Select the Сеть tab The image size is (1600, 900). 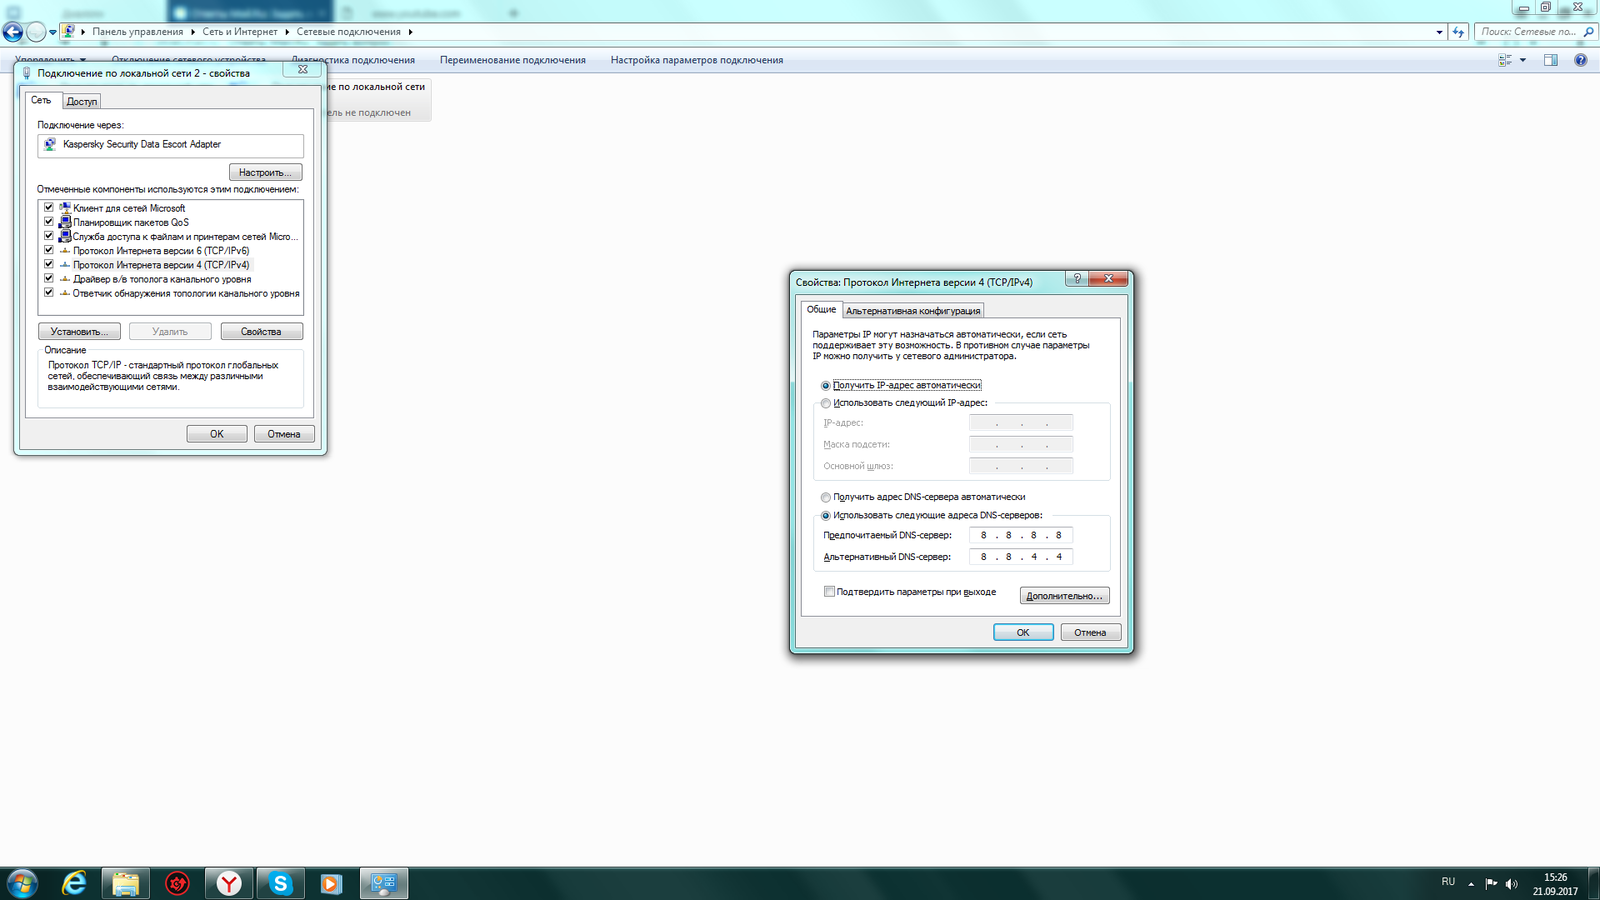coord(41,100)
